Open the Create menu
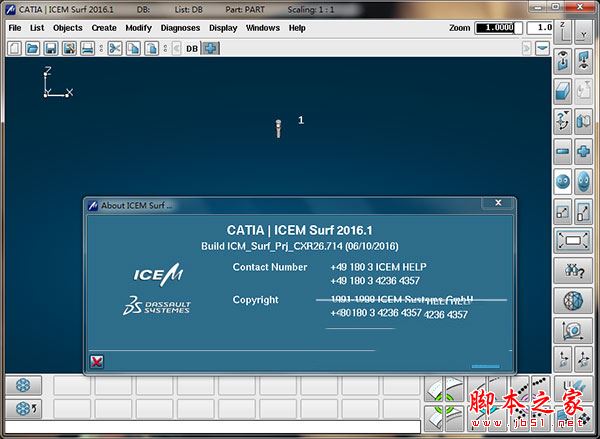The image size is (600, 439). (x=104, y=28)
